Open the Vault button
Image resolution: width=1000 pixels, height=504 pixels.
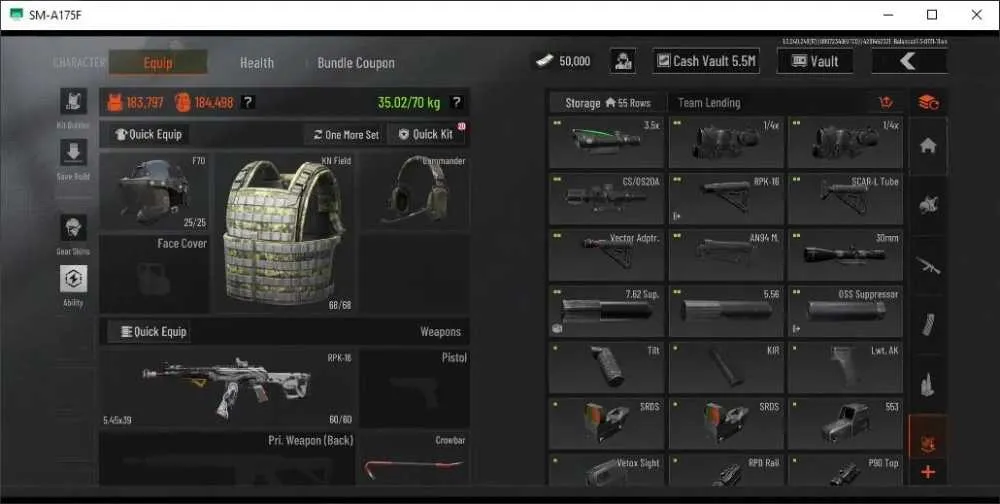[x=815, y=61]
